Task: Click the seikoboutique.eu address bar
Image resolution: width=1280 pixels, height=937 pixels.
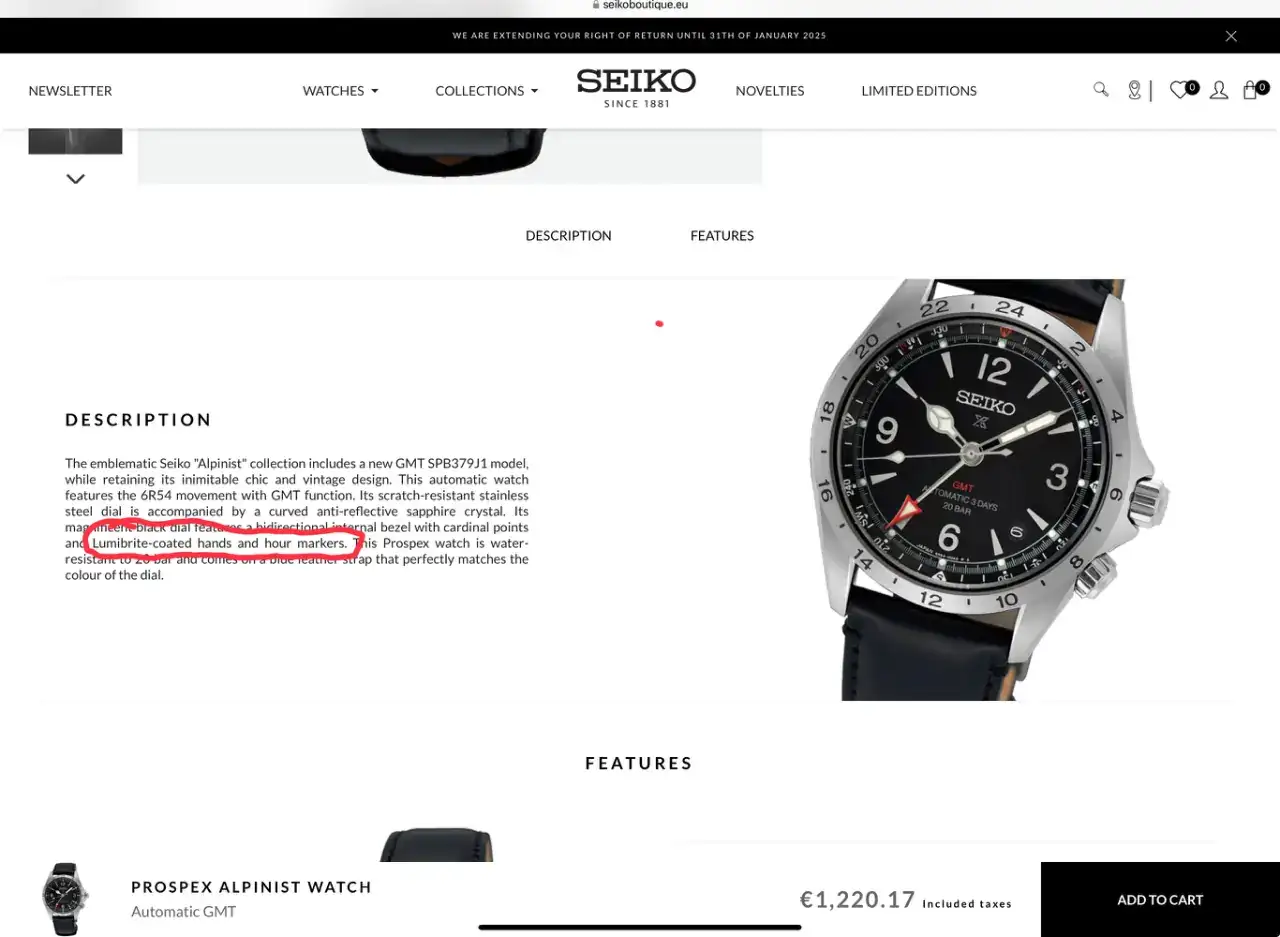Action: point(640,5)
